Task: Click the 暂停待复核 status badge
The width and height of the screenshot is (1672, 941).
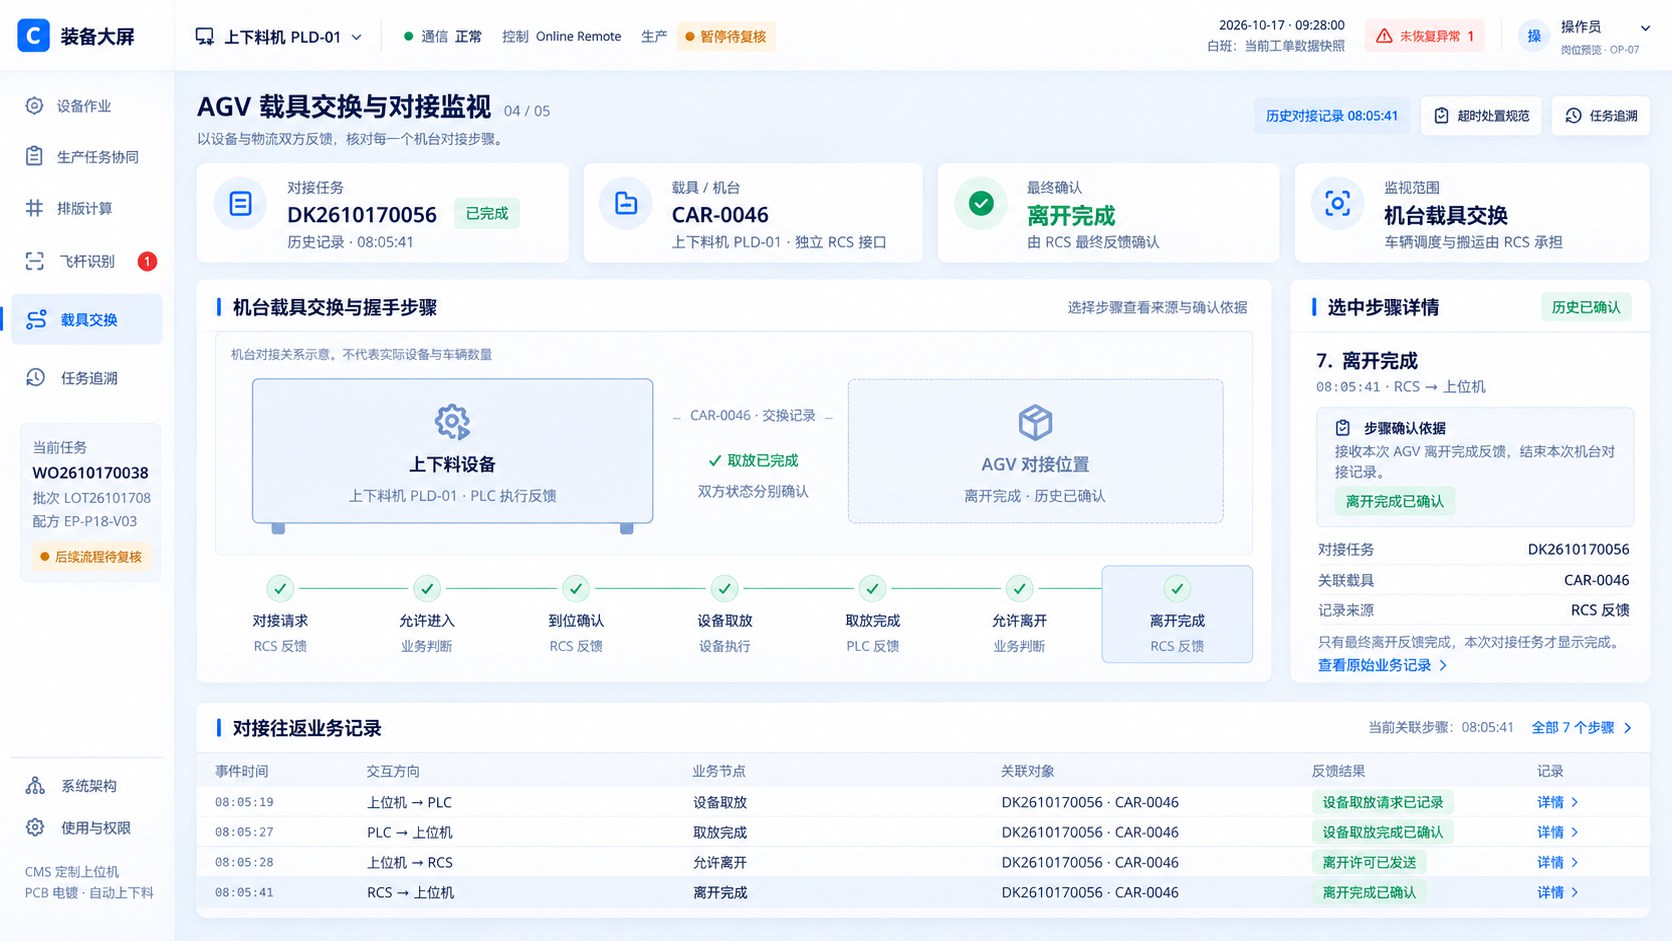Action: tap(726, 37)
